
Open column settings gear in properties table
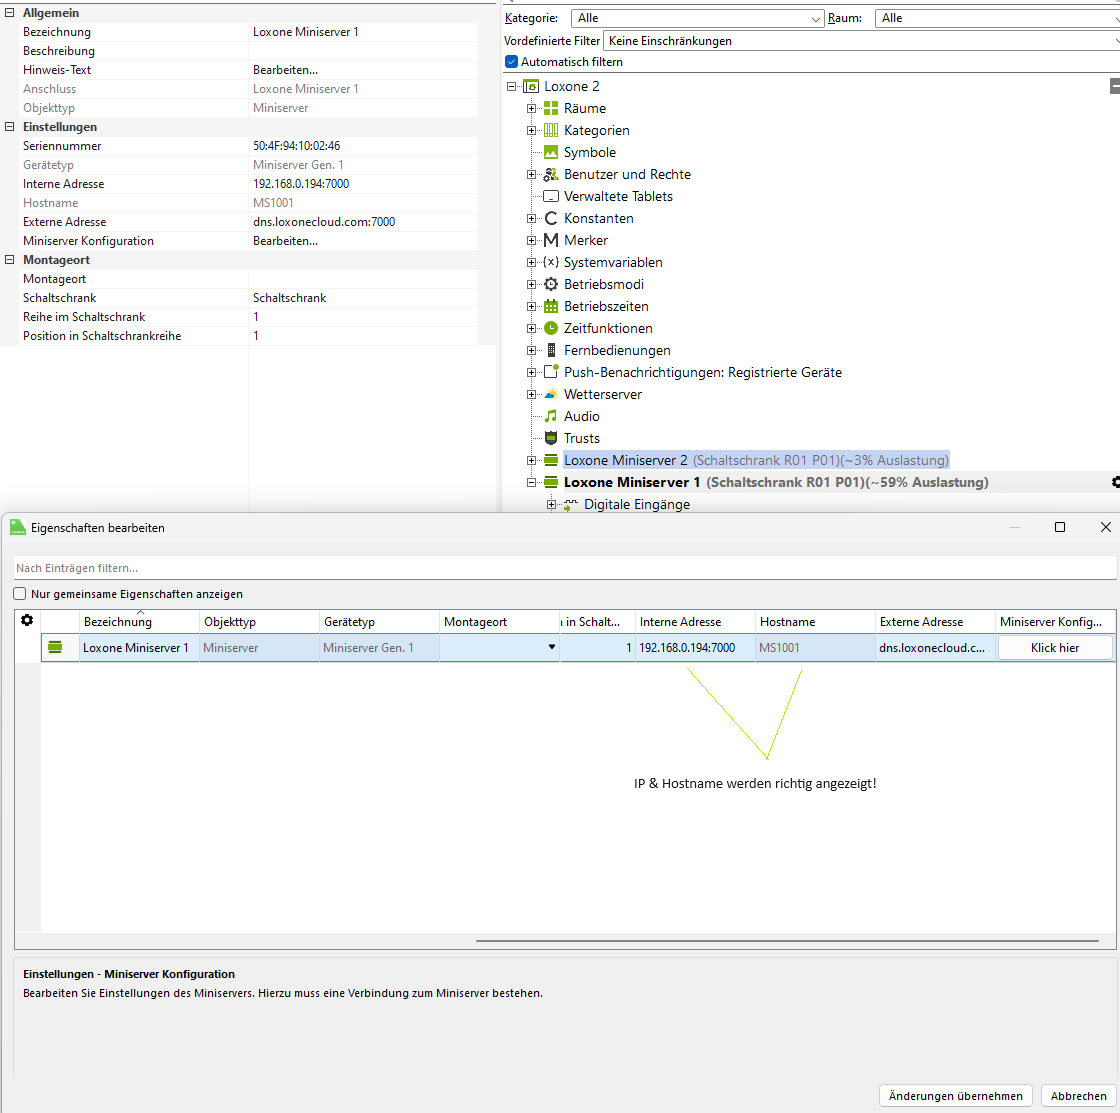(x=27, y=620)
